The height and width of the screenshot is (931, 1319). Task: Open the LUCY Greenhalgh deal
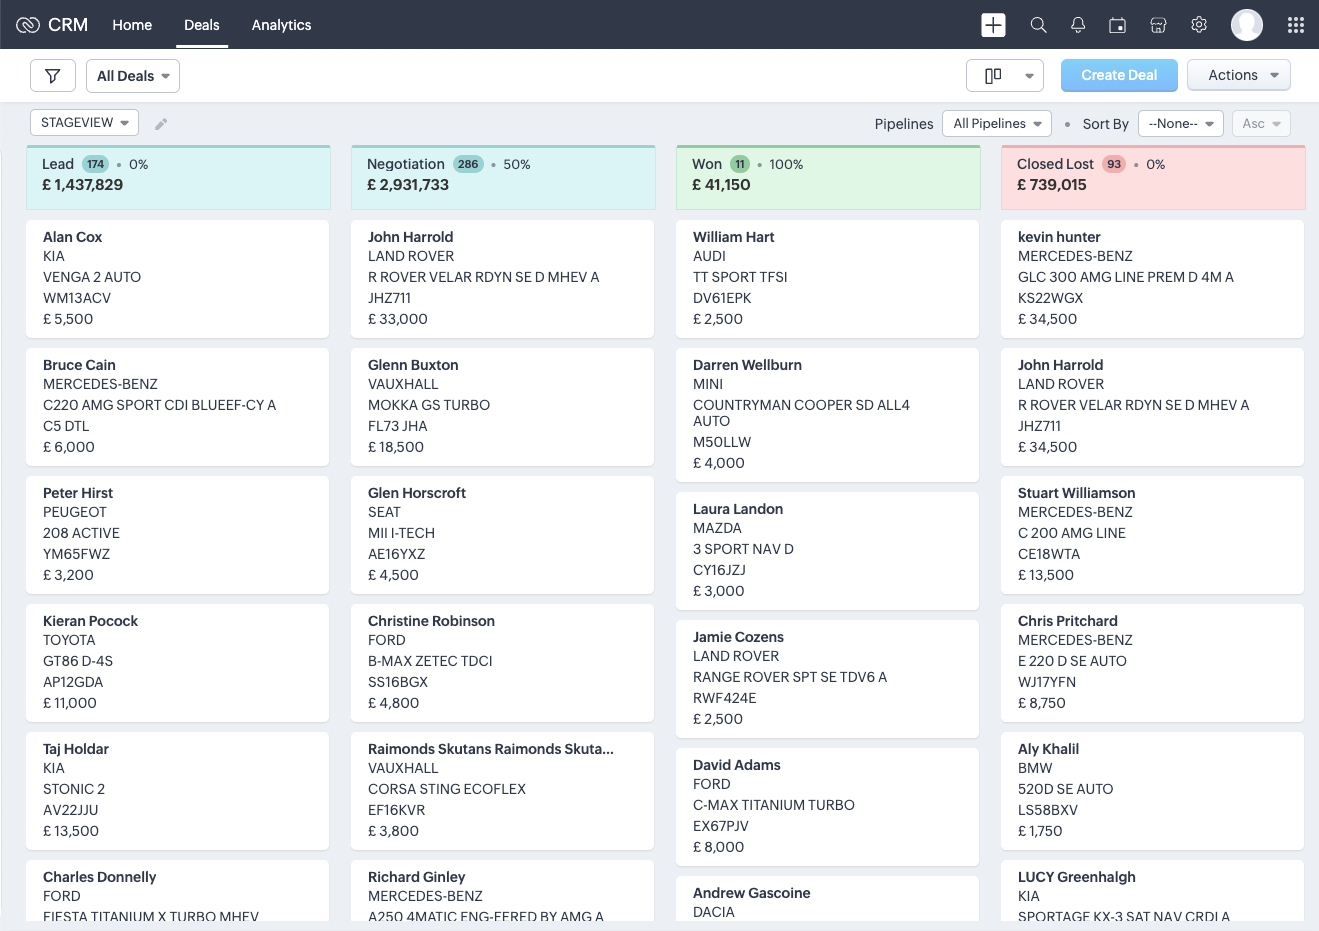pyautogui.click(x=1153, y=891)
